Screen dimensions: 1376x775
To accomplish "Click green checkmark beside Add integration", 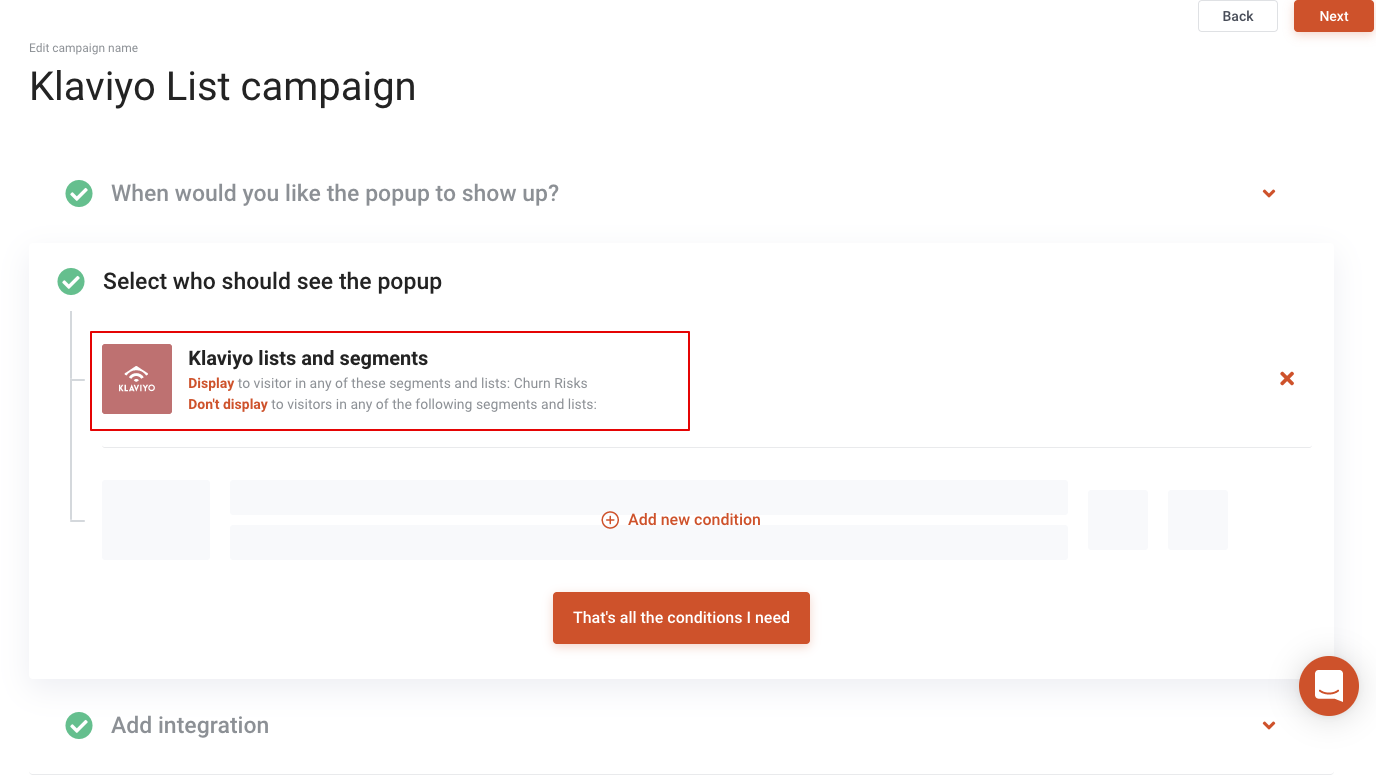I will tap(79, 725).
